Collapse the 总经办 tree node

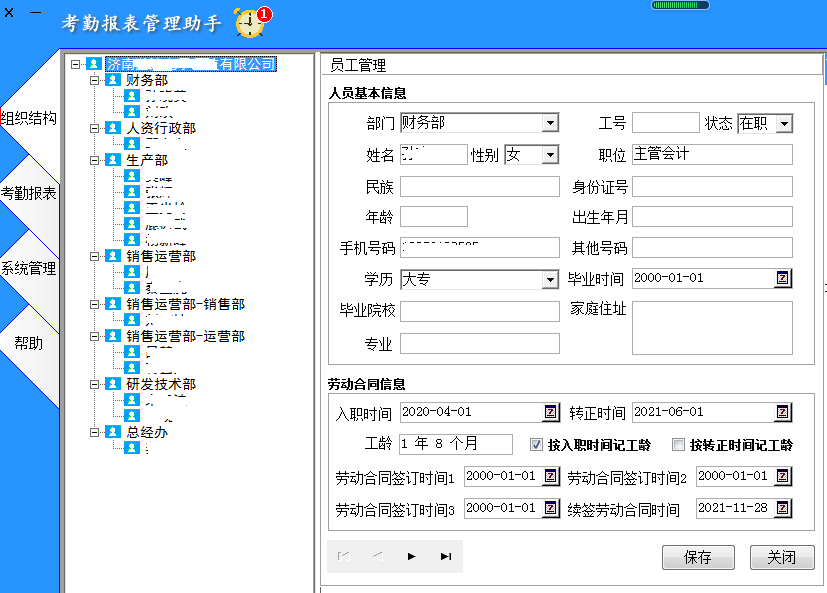tap(94, 432)
